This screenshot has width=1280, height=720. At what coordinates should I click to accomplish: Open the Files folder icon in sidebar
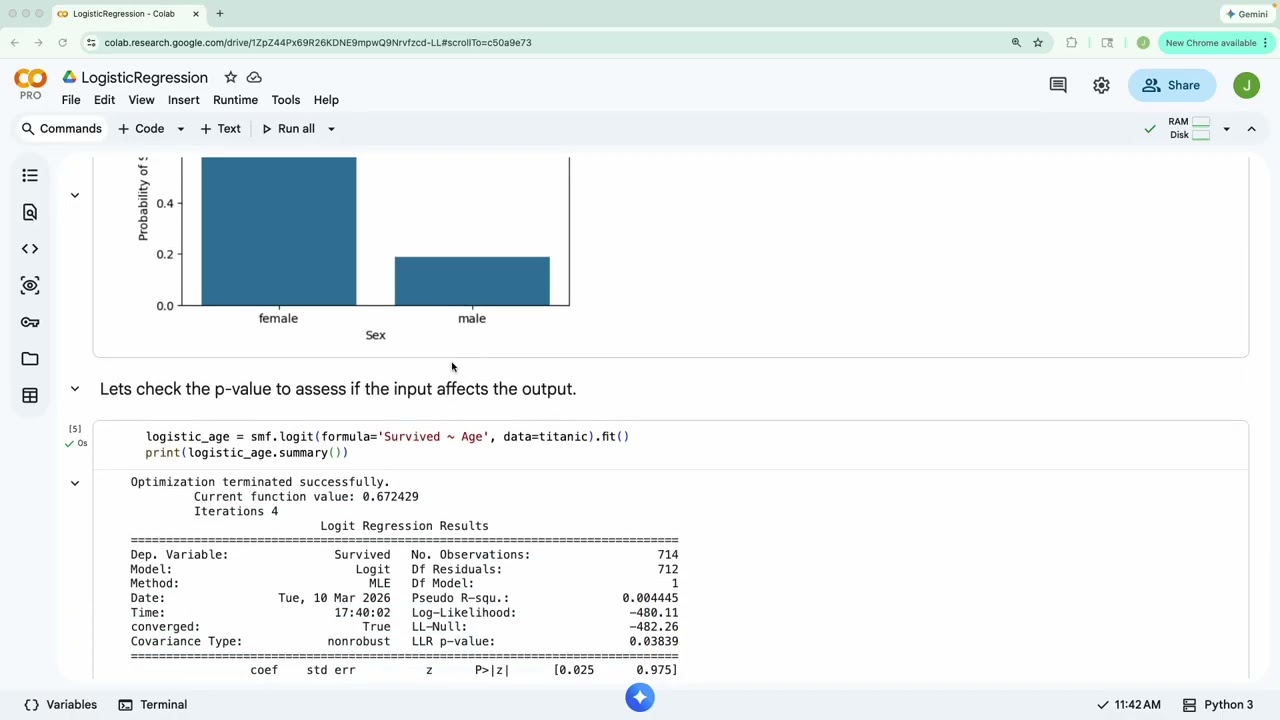click(30, 359)
